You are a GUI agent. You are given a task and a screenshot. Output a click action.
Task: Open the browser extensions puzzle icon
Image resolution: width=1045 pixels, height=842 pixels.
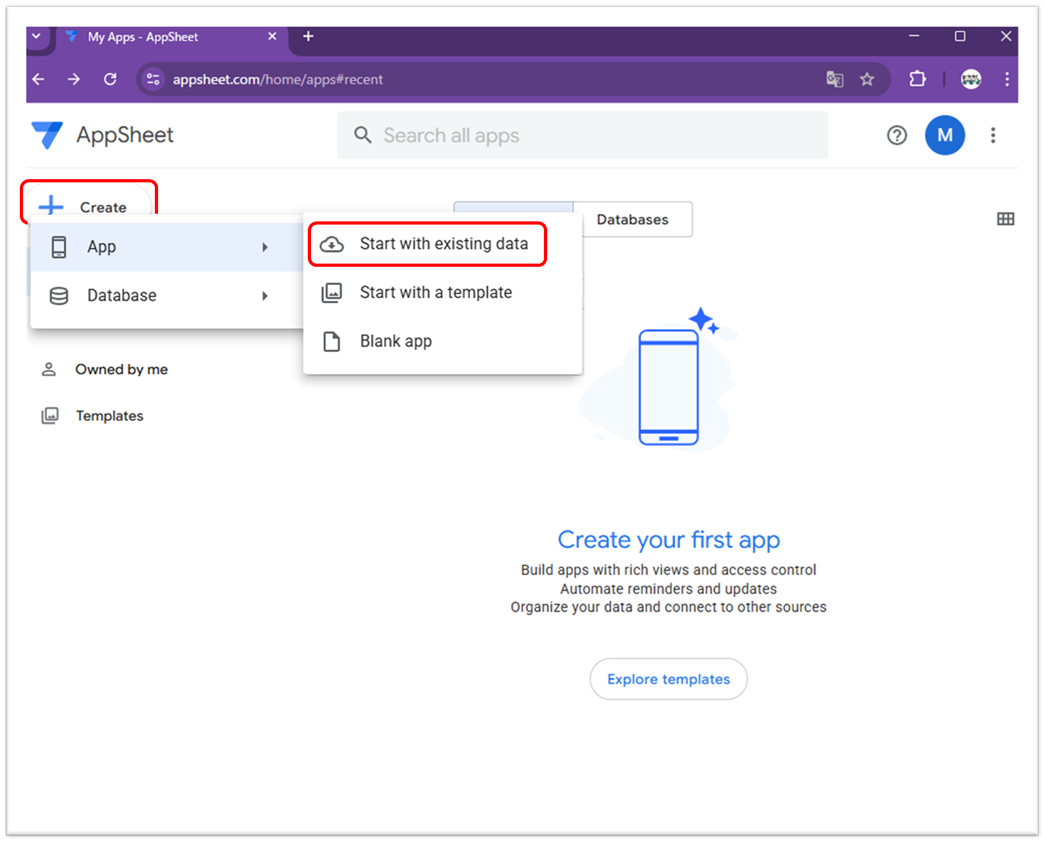coord(917,79)
